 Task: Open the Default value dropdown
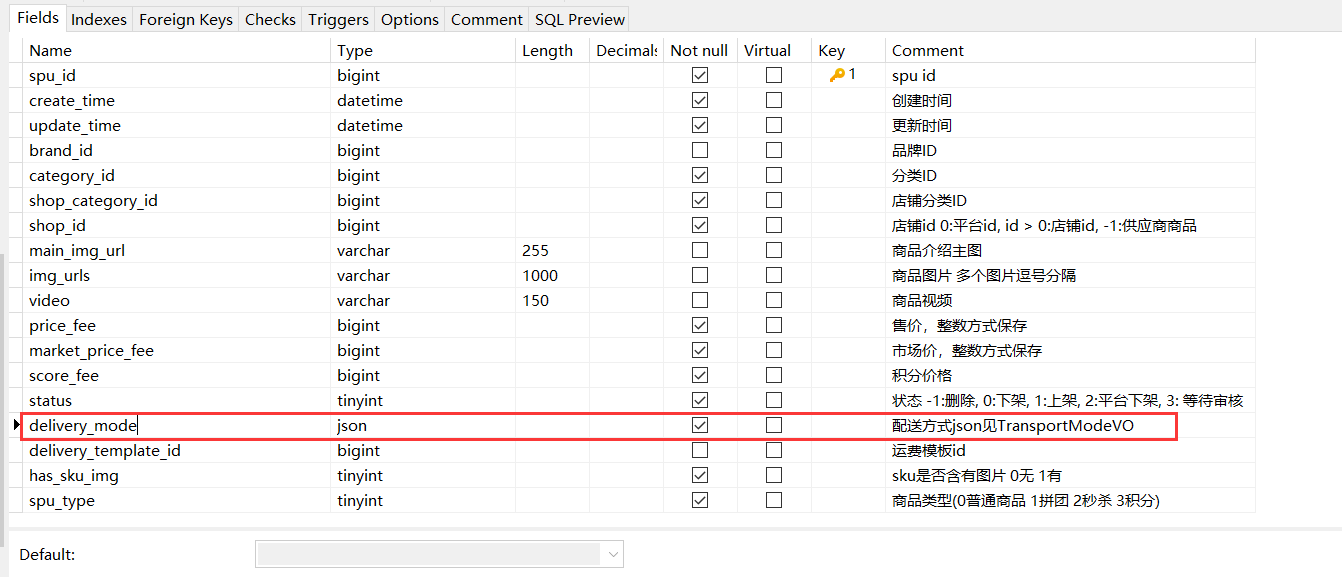coord(610,554)
